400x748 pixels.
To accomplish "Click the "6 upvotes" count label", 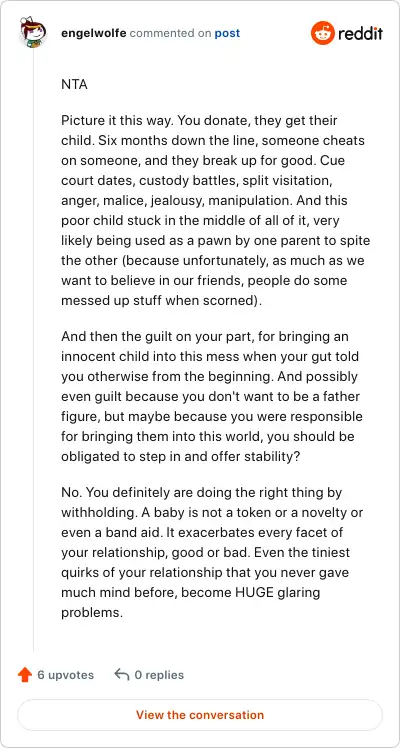I will pyautogui.click(x=66, y=675).
